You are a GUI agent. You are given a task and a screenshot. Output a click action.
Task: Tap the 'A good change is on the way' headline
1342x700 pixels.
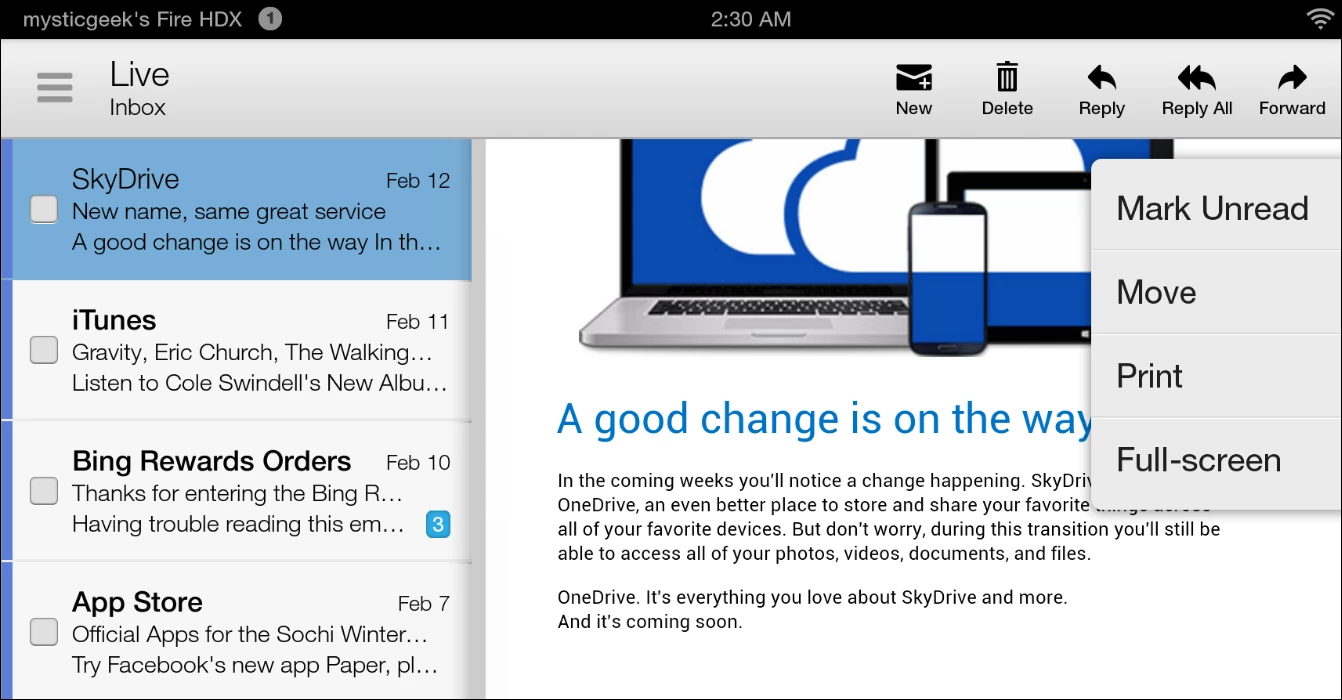click(824, 420)
